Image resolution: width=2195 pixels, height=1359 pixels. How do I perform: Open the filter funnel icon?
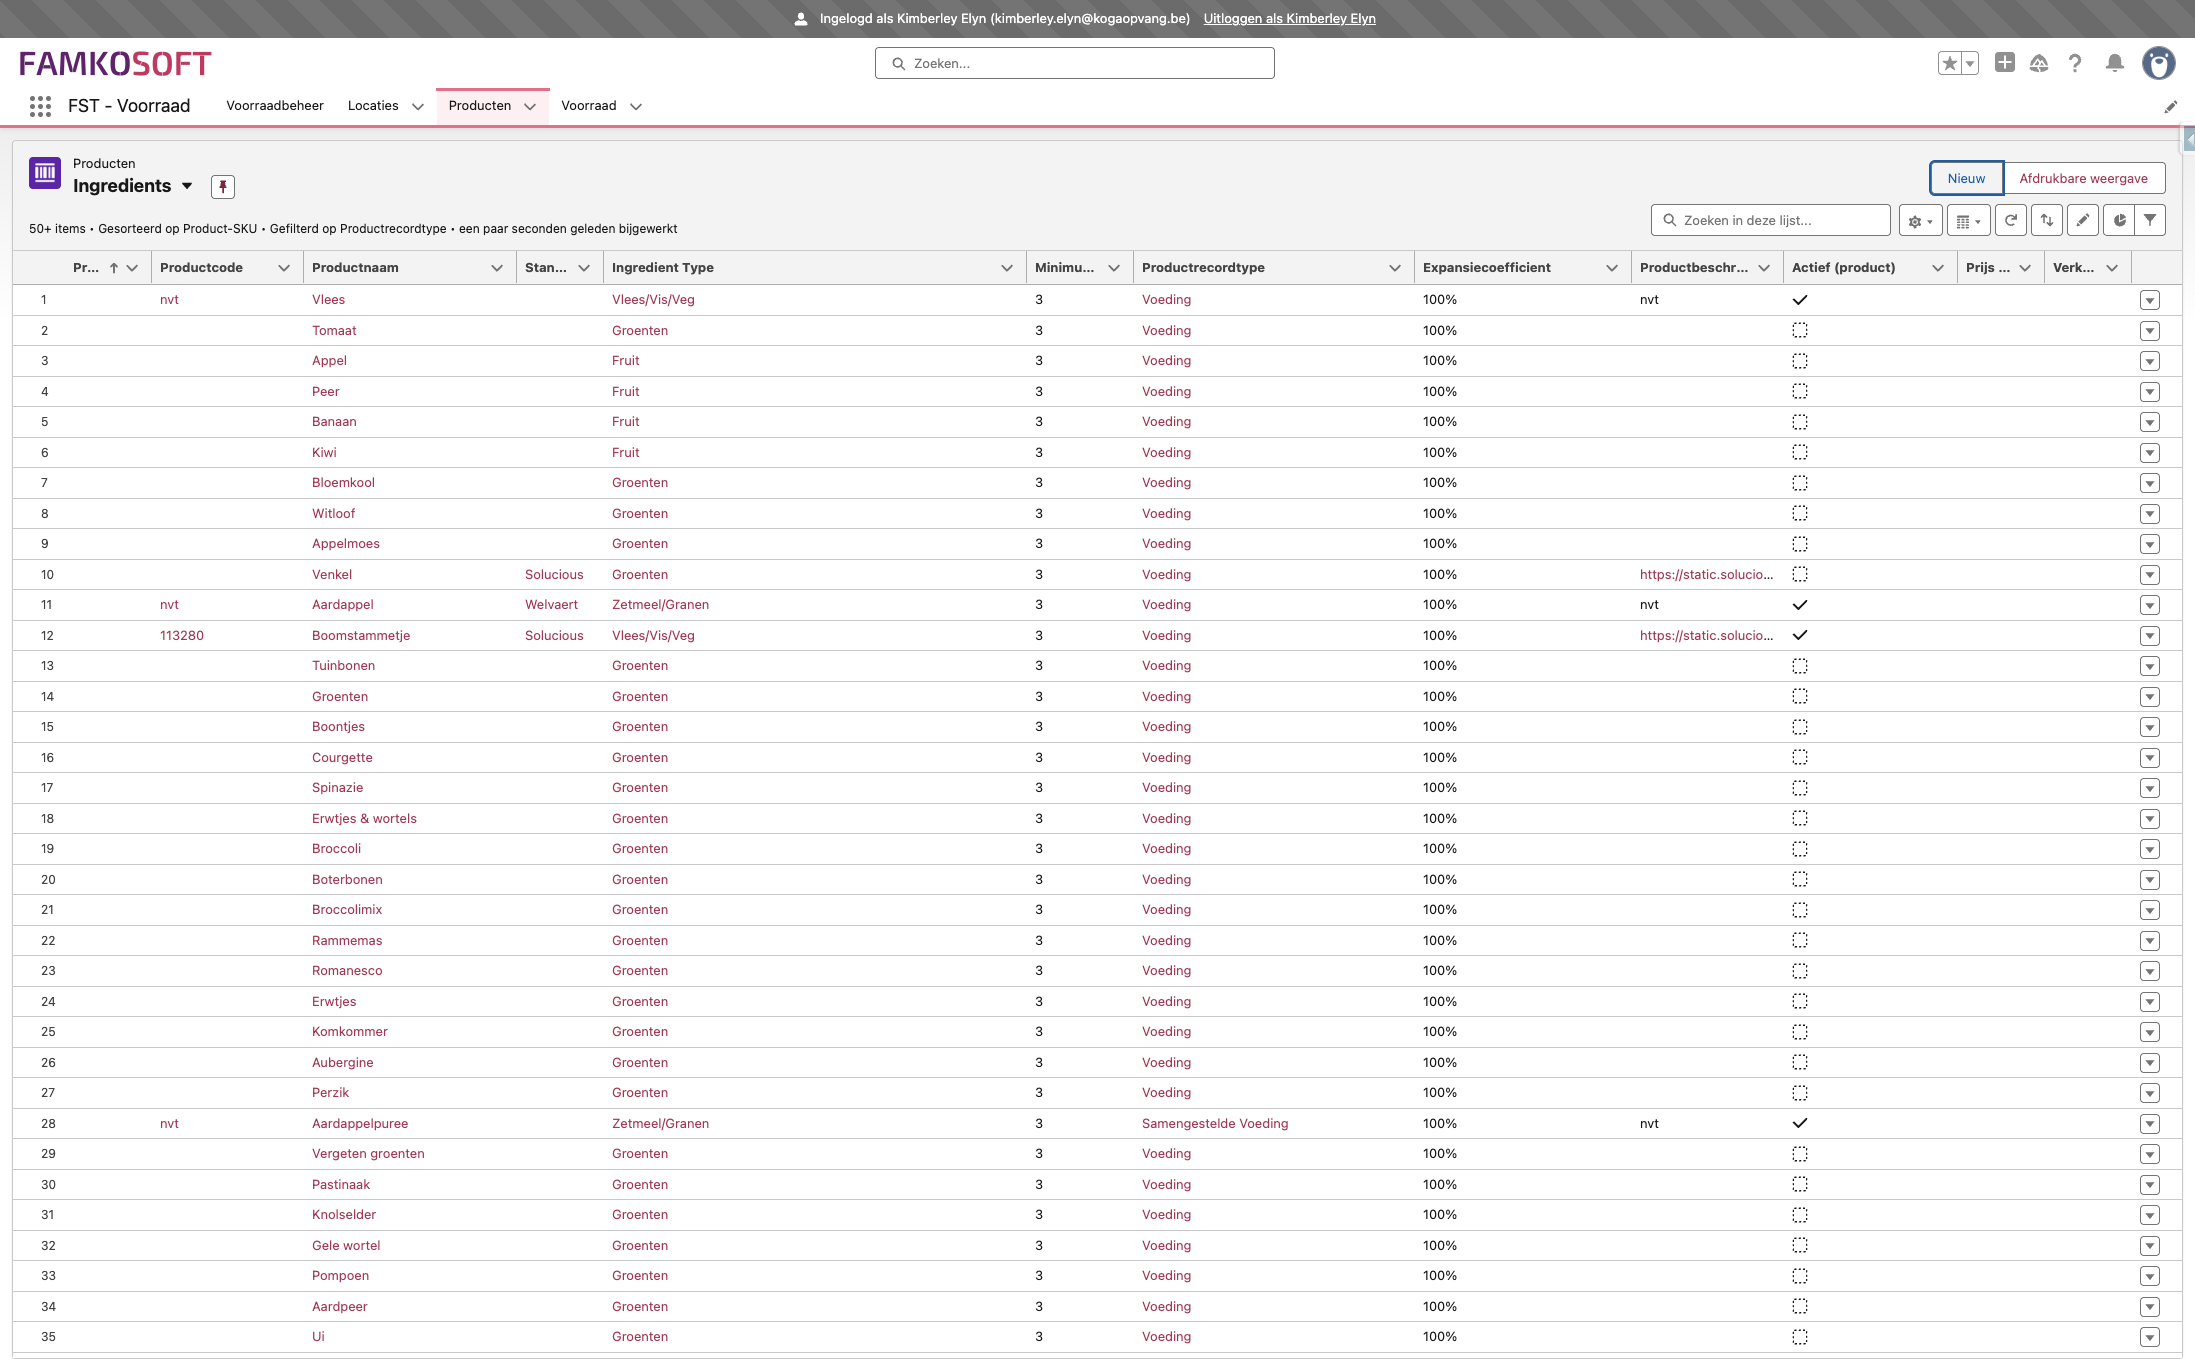2149,220
